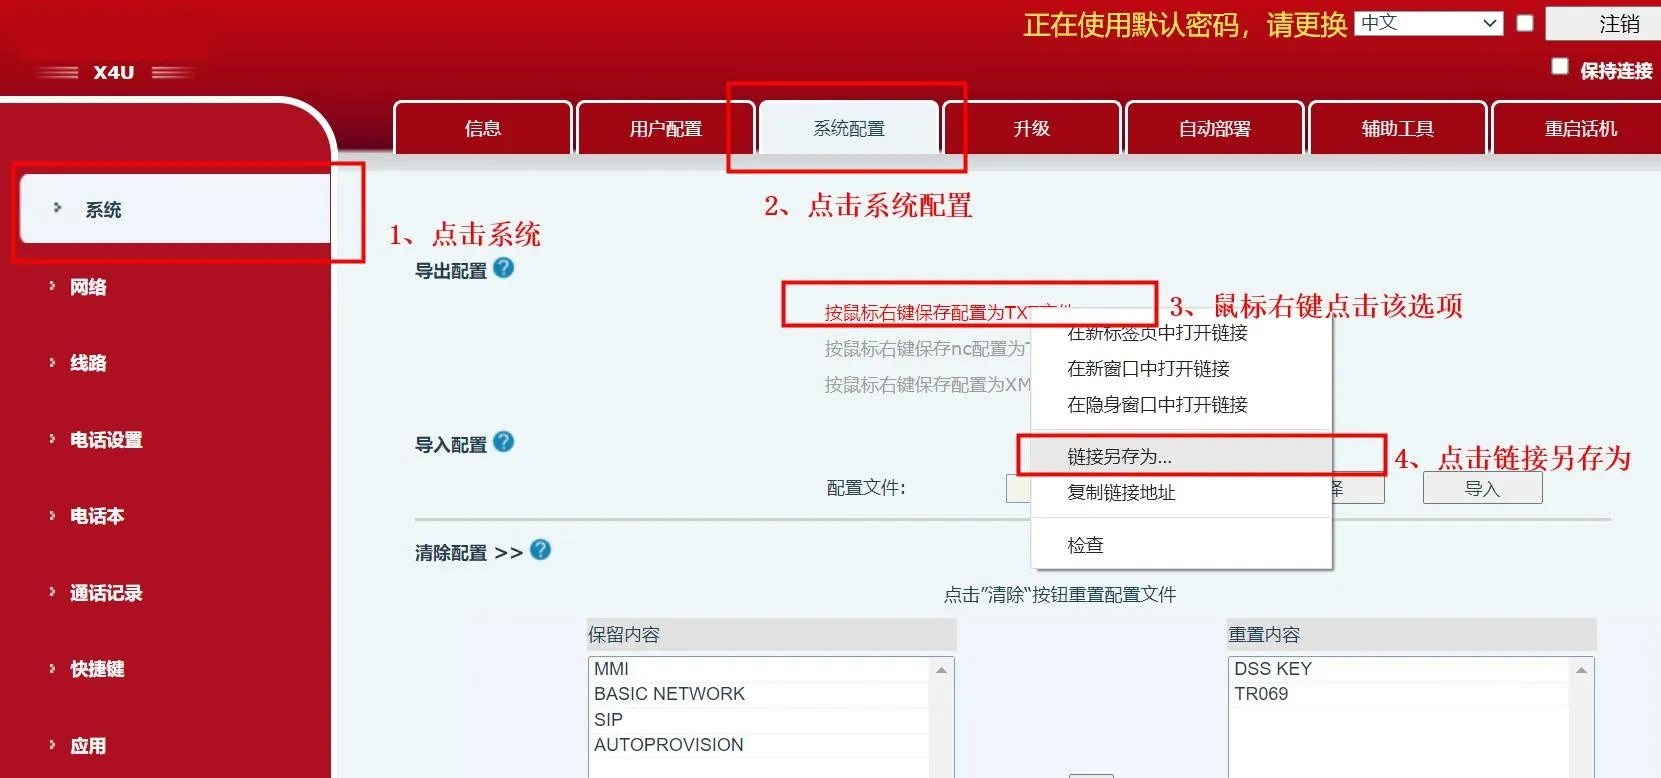This screenshot has width=1661, height=778.
Task: Toggle checkbox next to language selector
Action: (x=1525, y=23)
